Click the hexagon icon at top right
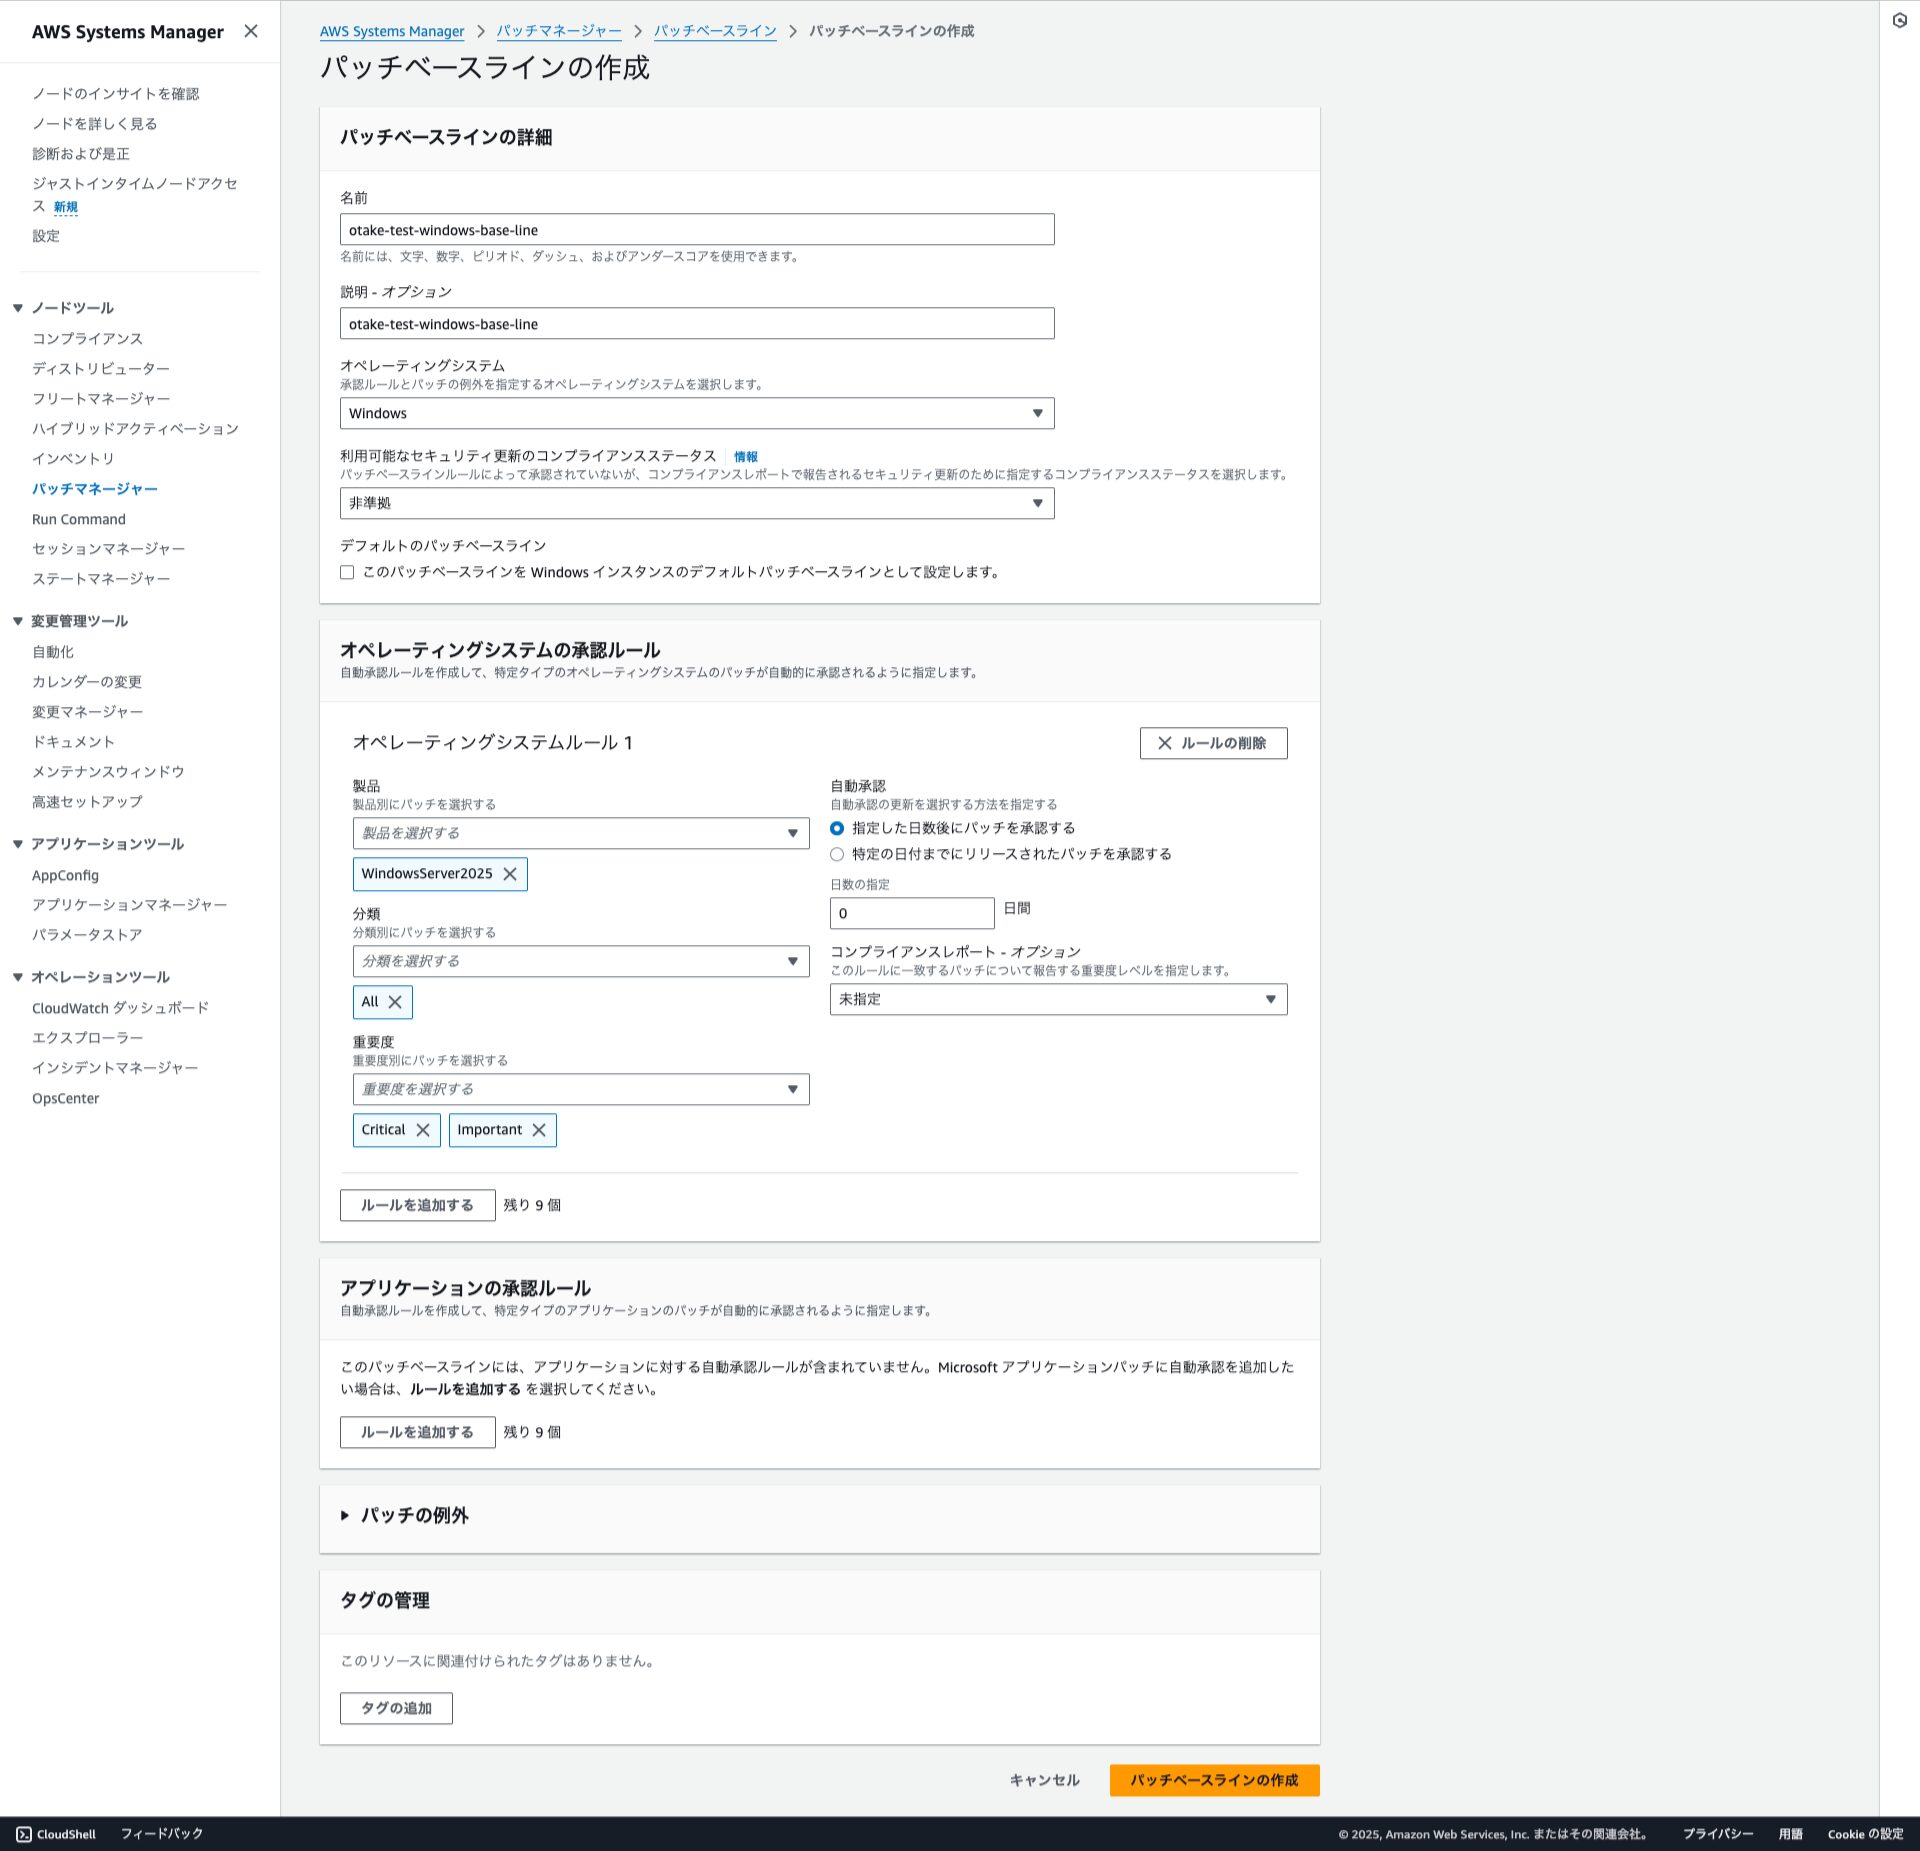This screenshot has height=1851, width=1920. pos(1899,20)
